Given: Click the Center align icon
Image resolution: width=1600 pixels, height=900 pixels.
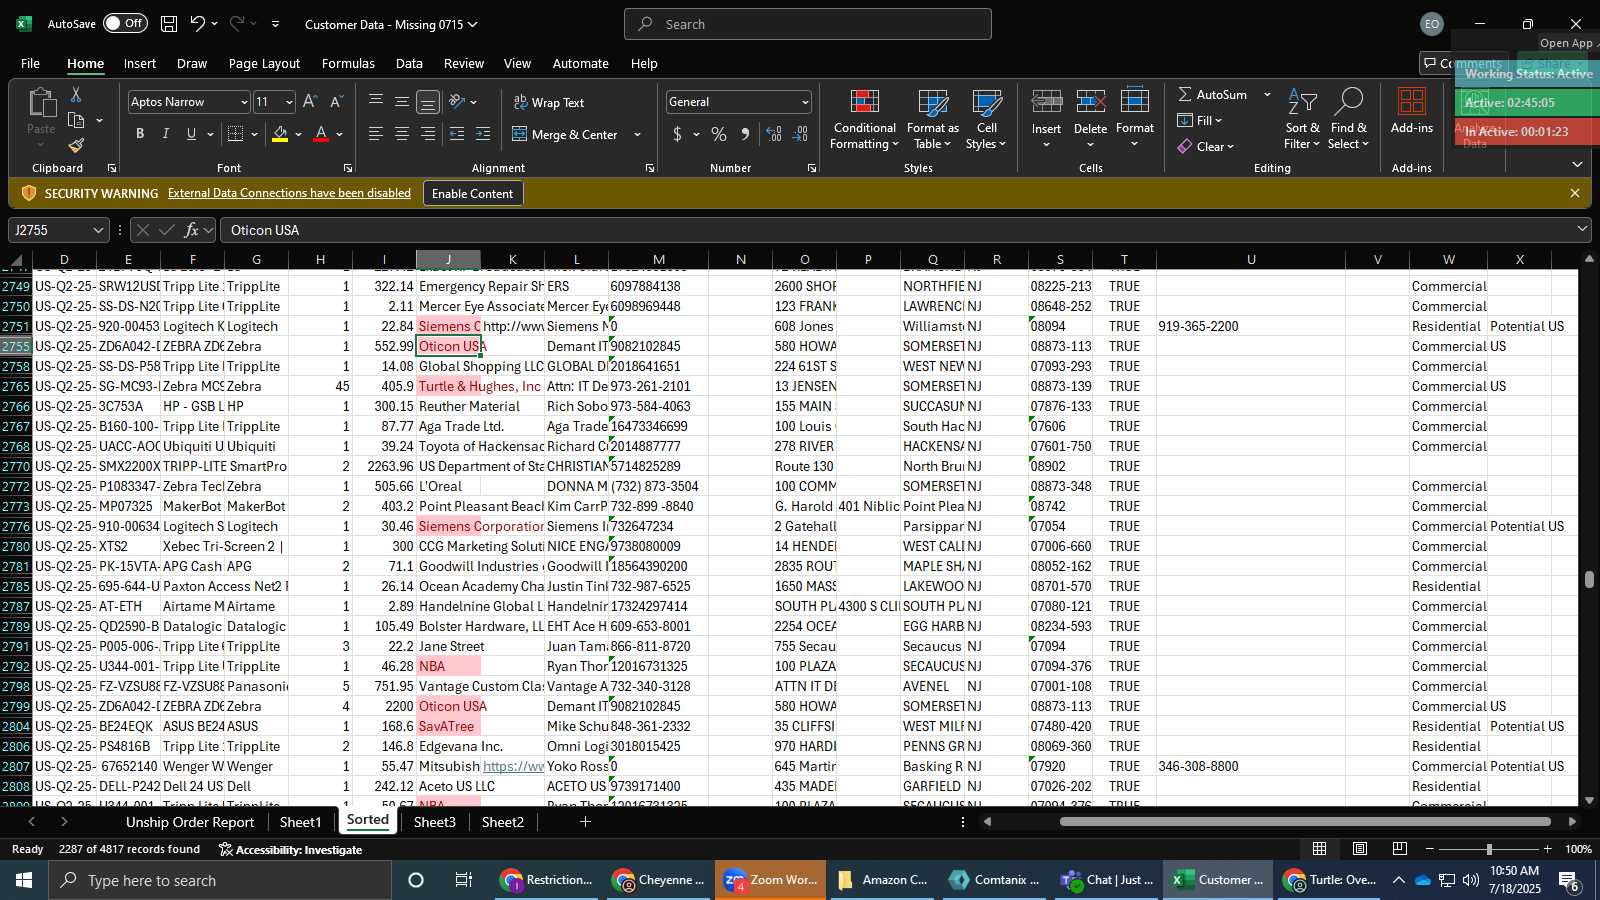Looking at the screenshot, I should (x=402, y=134).
